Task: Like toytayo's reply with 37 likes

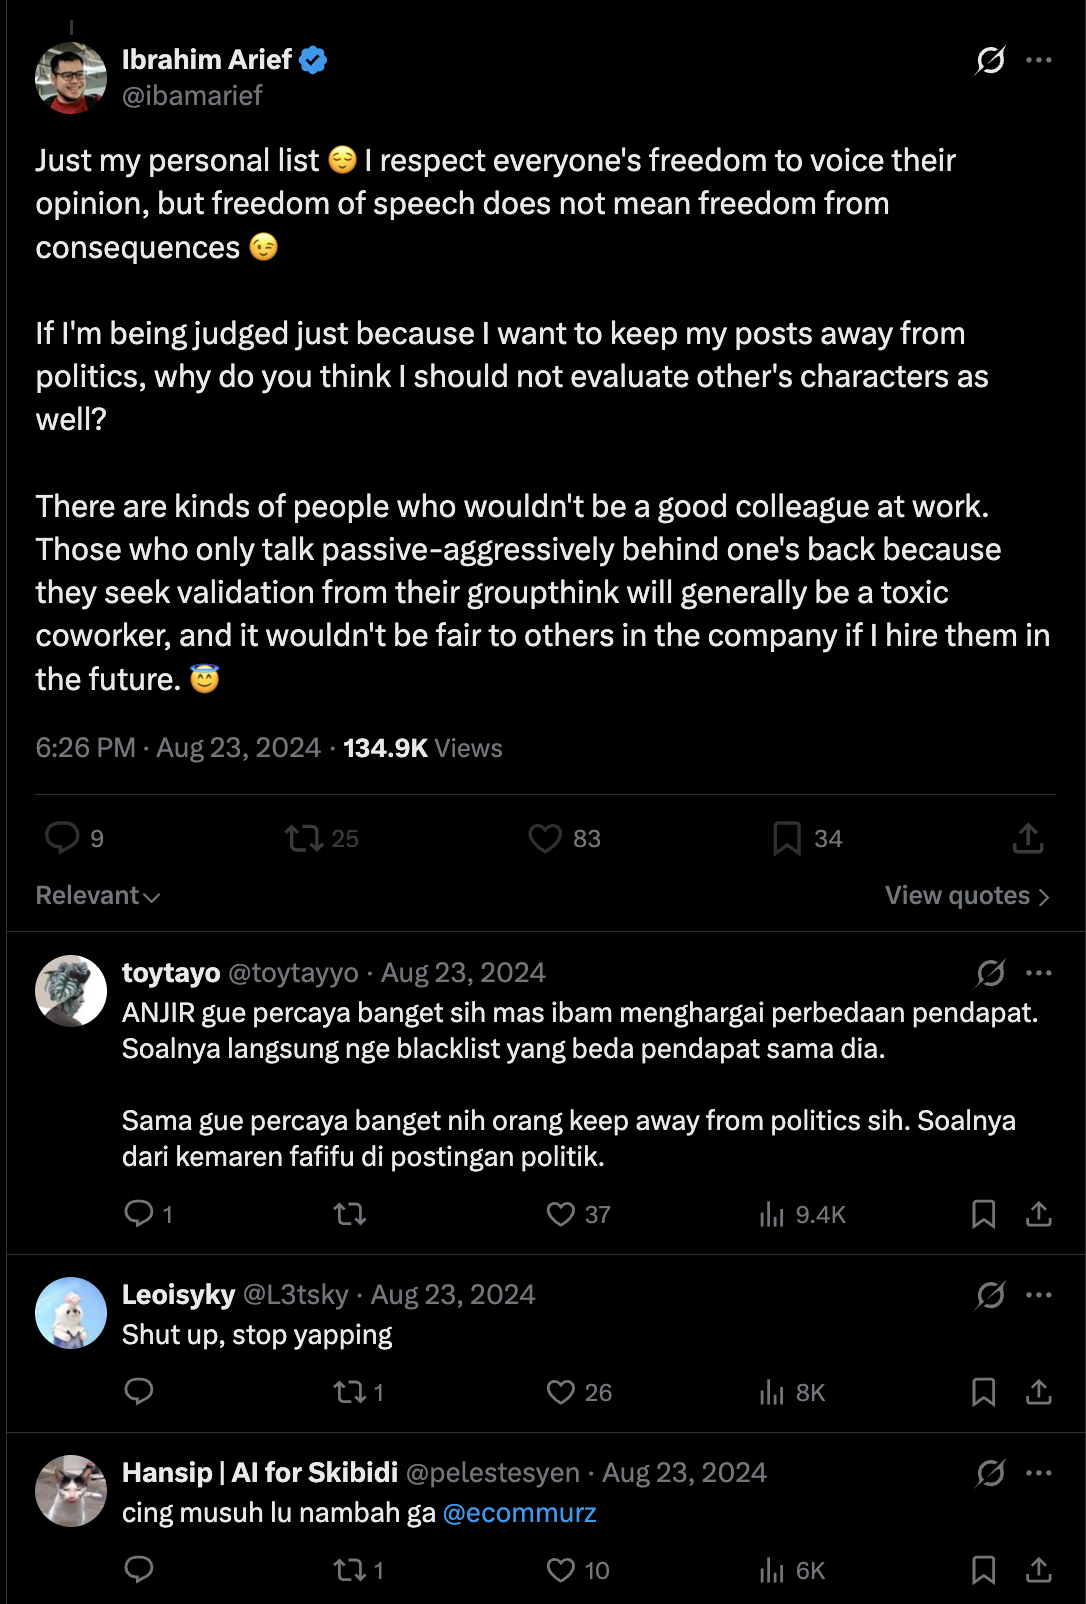Action: (x=561, y=1214)
